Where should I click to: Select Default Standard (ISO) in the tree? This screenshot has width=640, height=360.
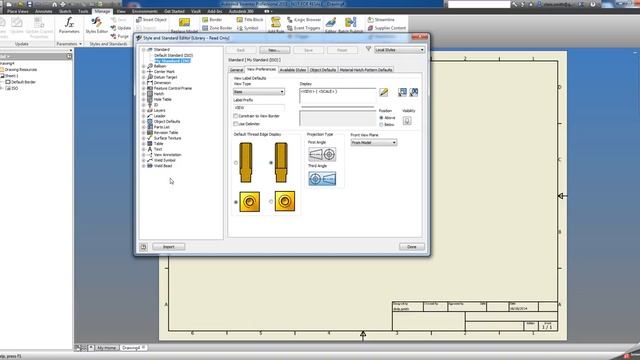[173, 55]
